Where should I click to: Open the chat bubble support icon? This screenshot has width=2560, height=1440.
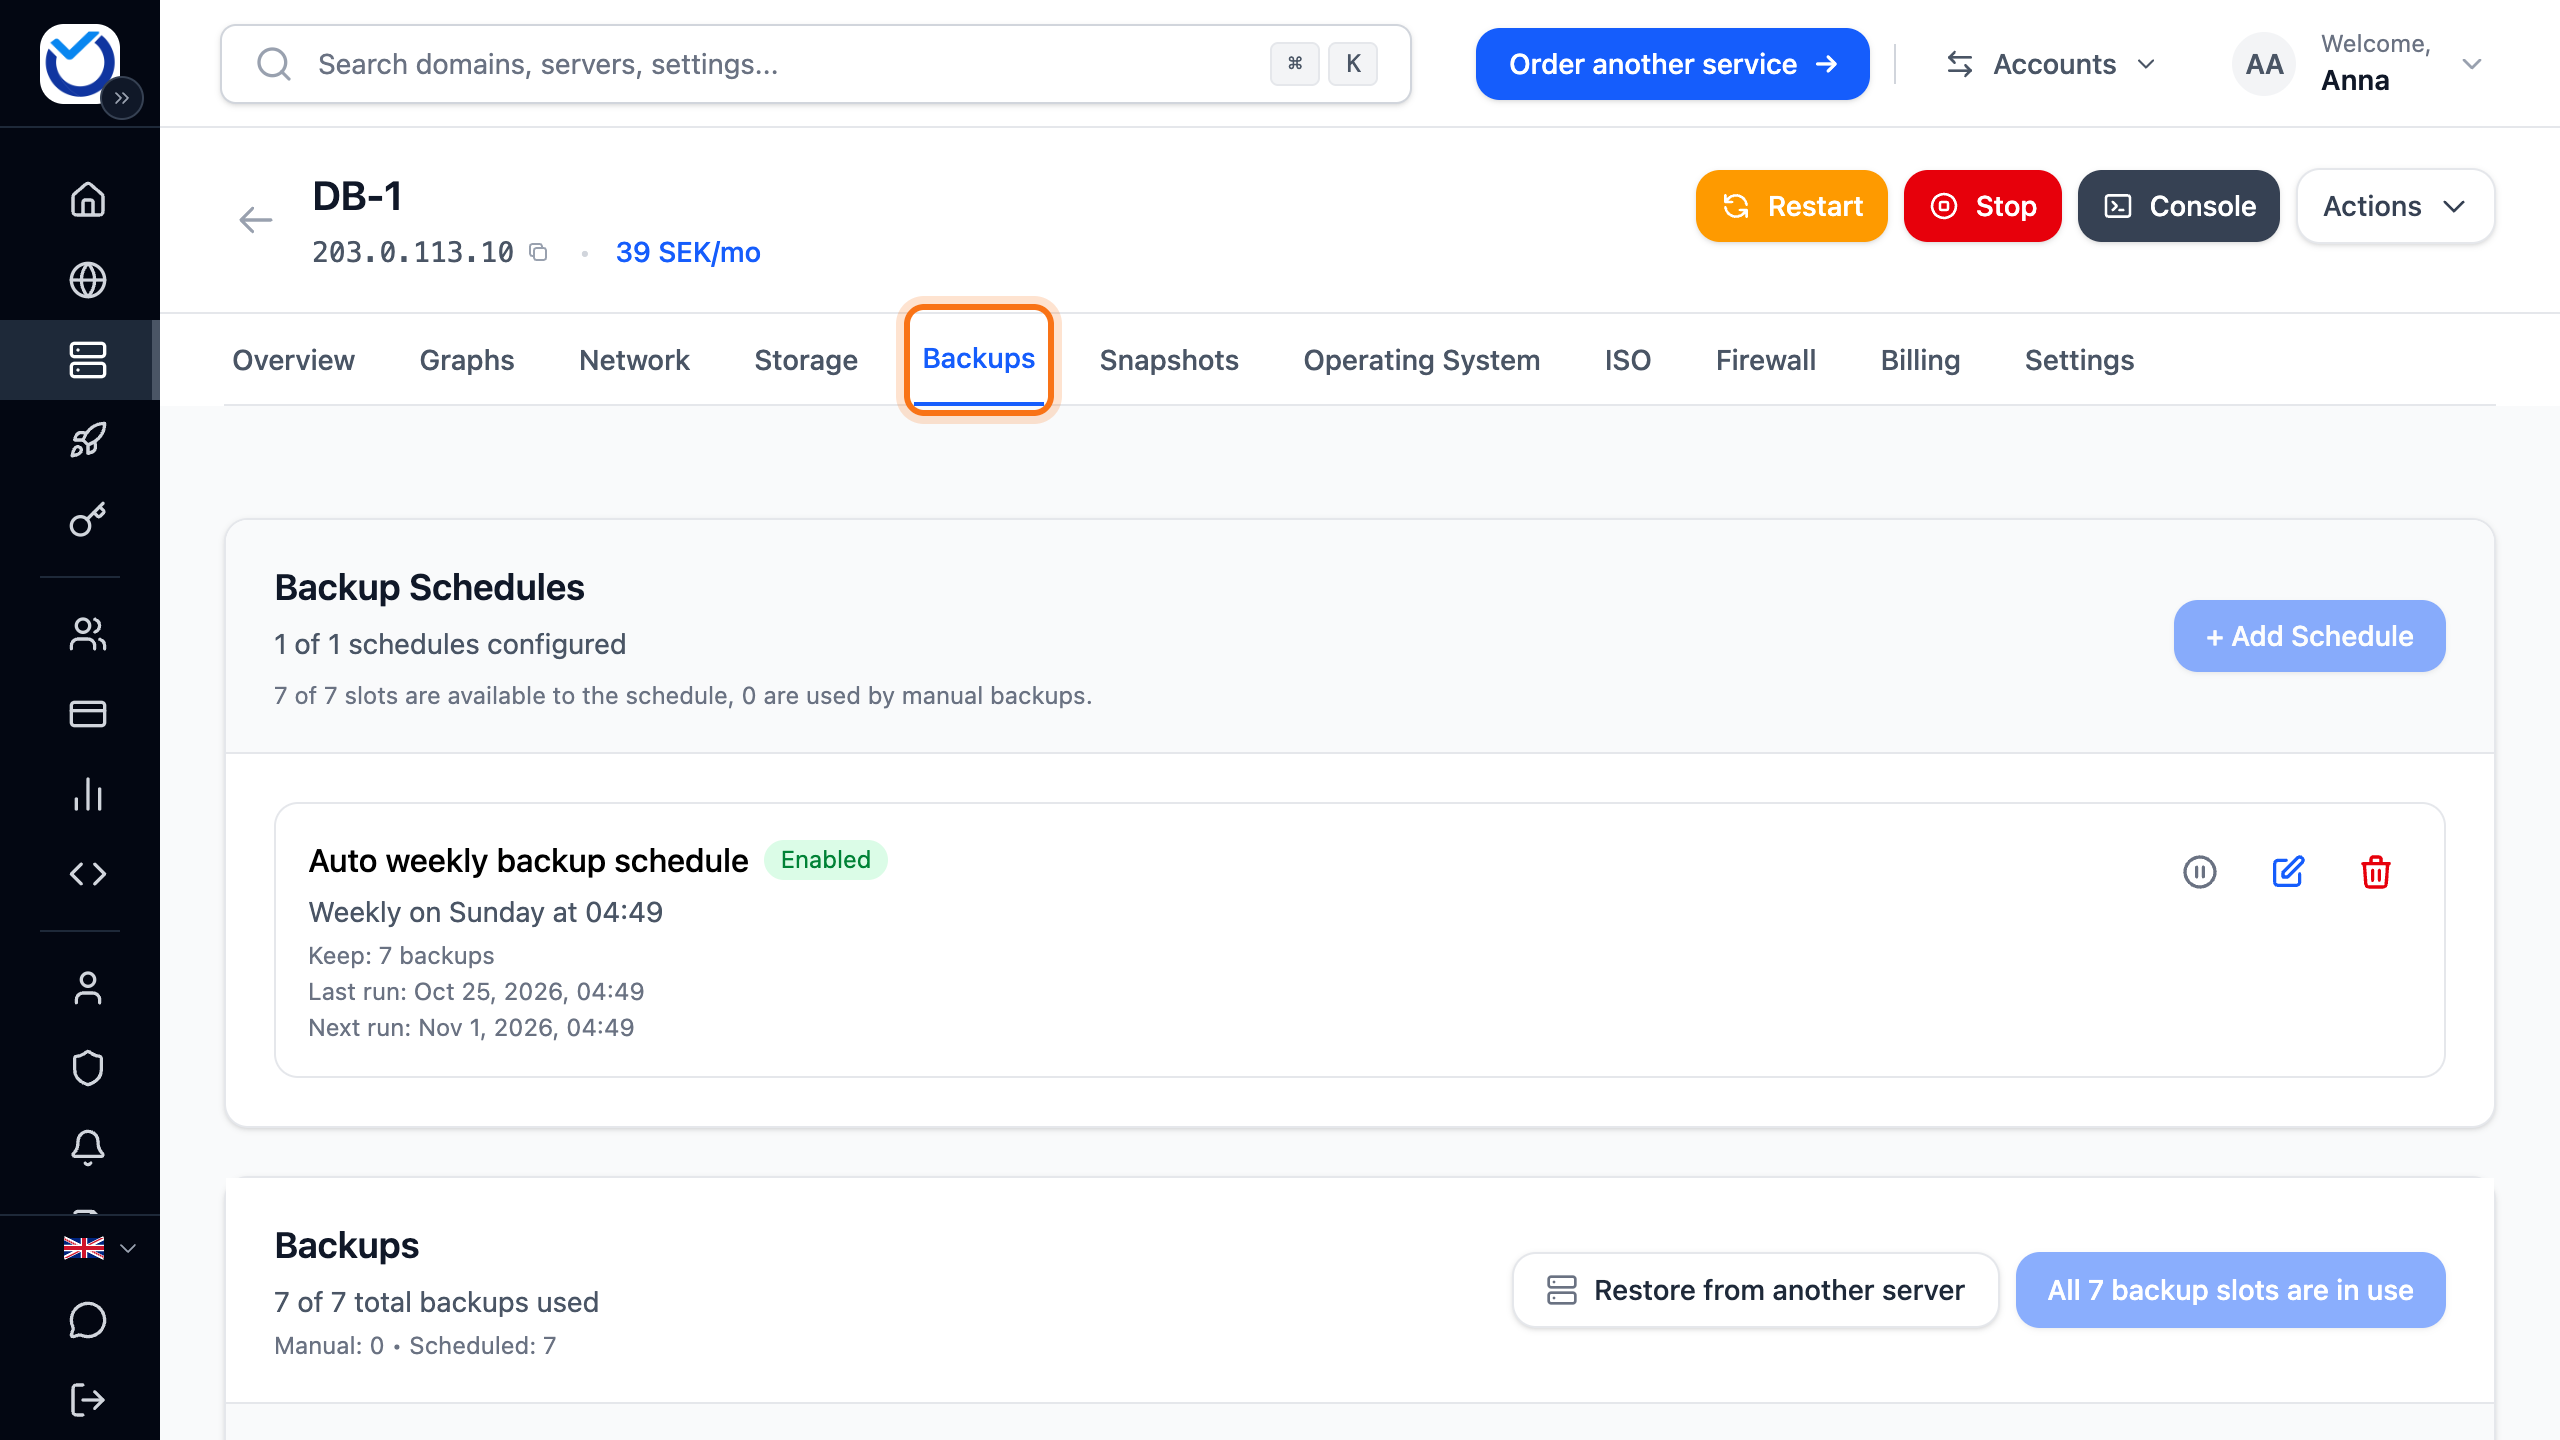pyautogui.click(x=88, y=1320)
